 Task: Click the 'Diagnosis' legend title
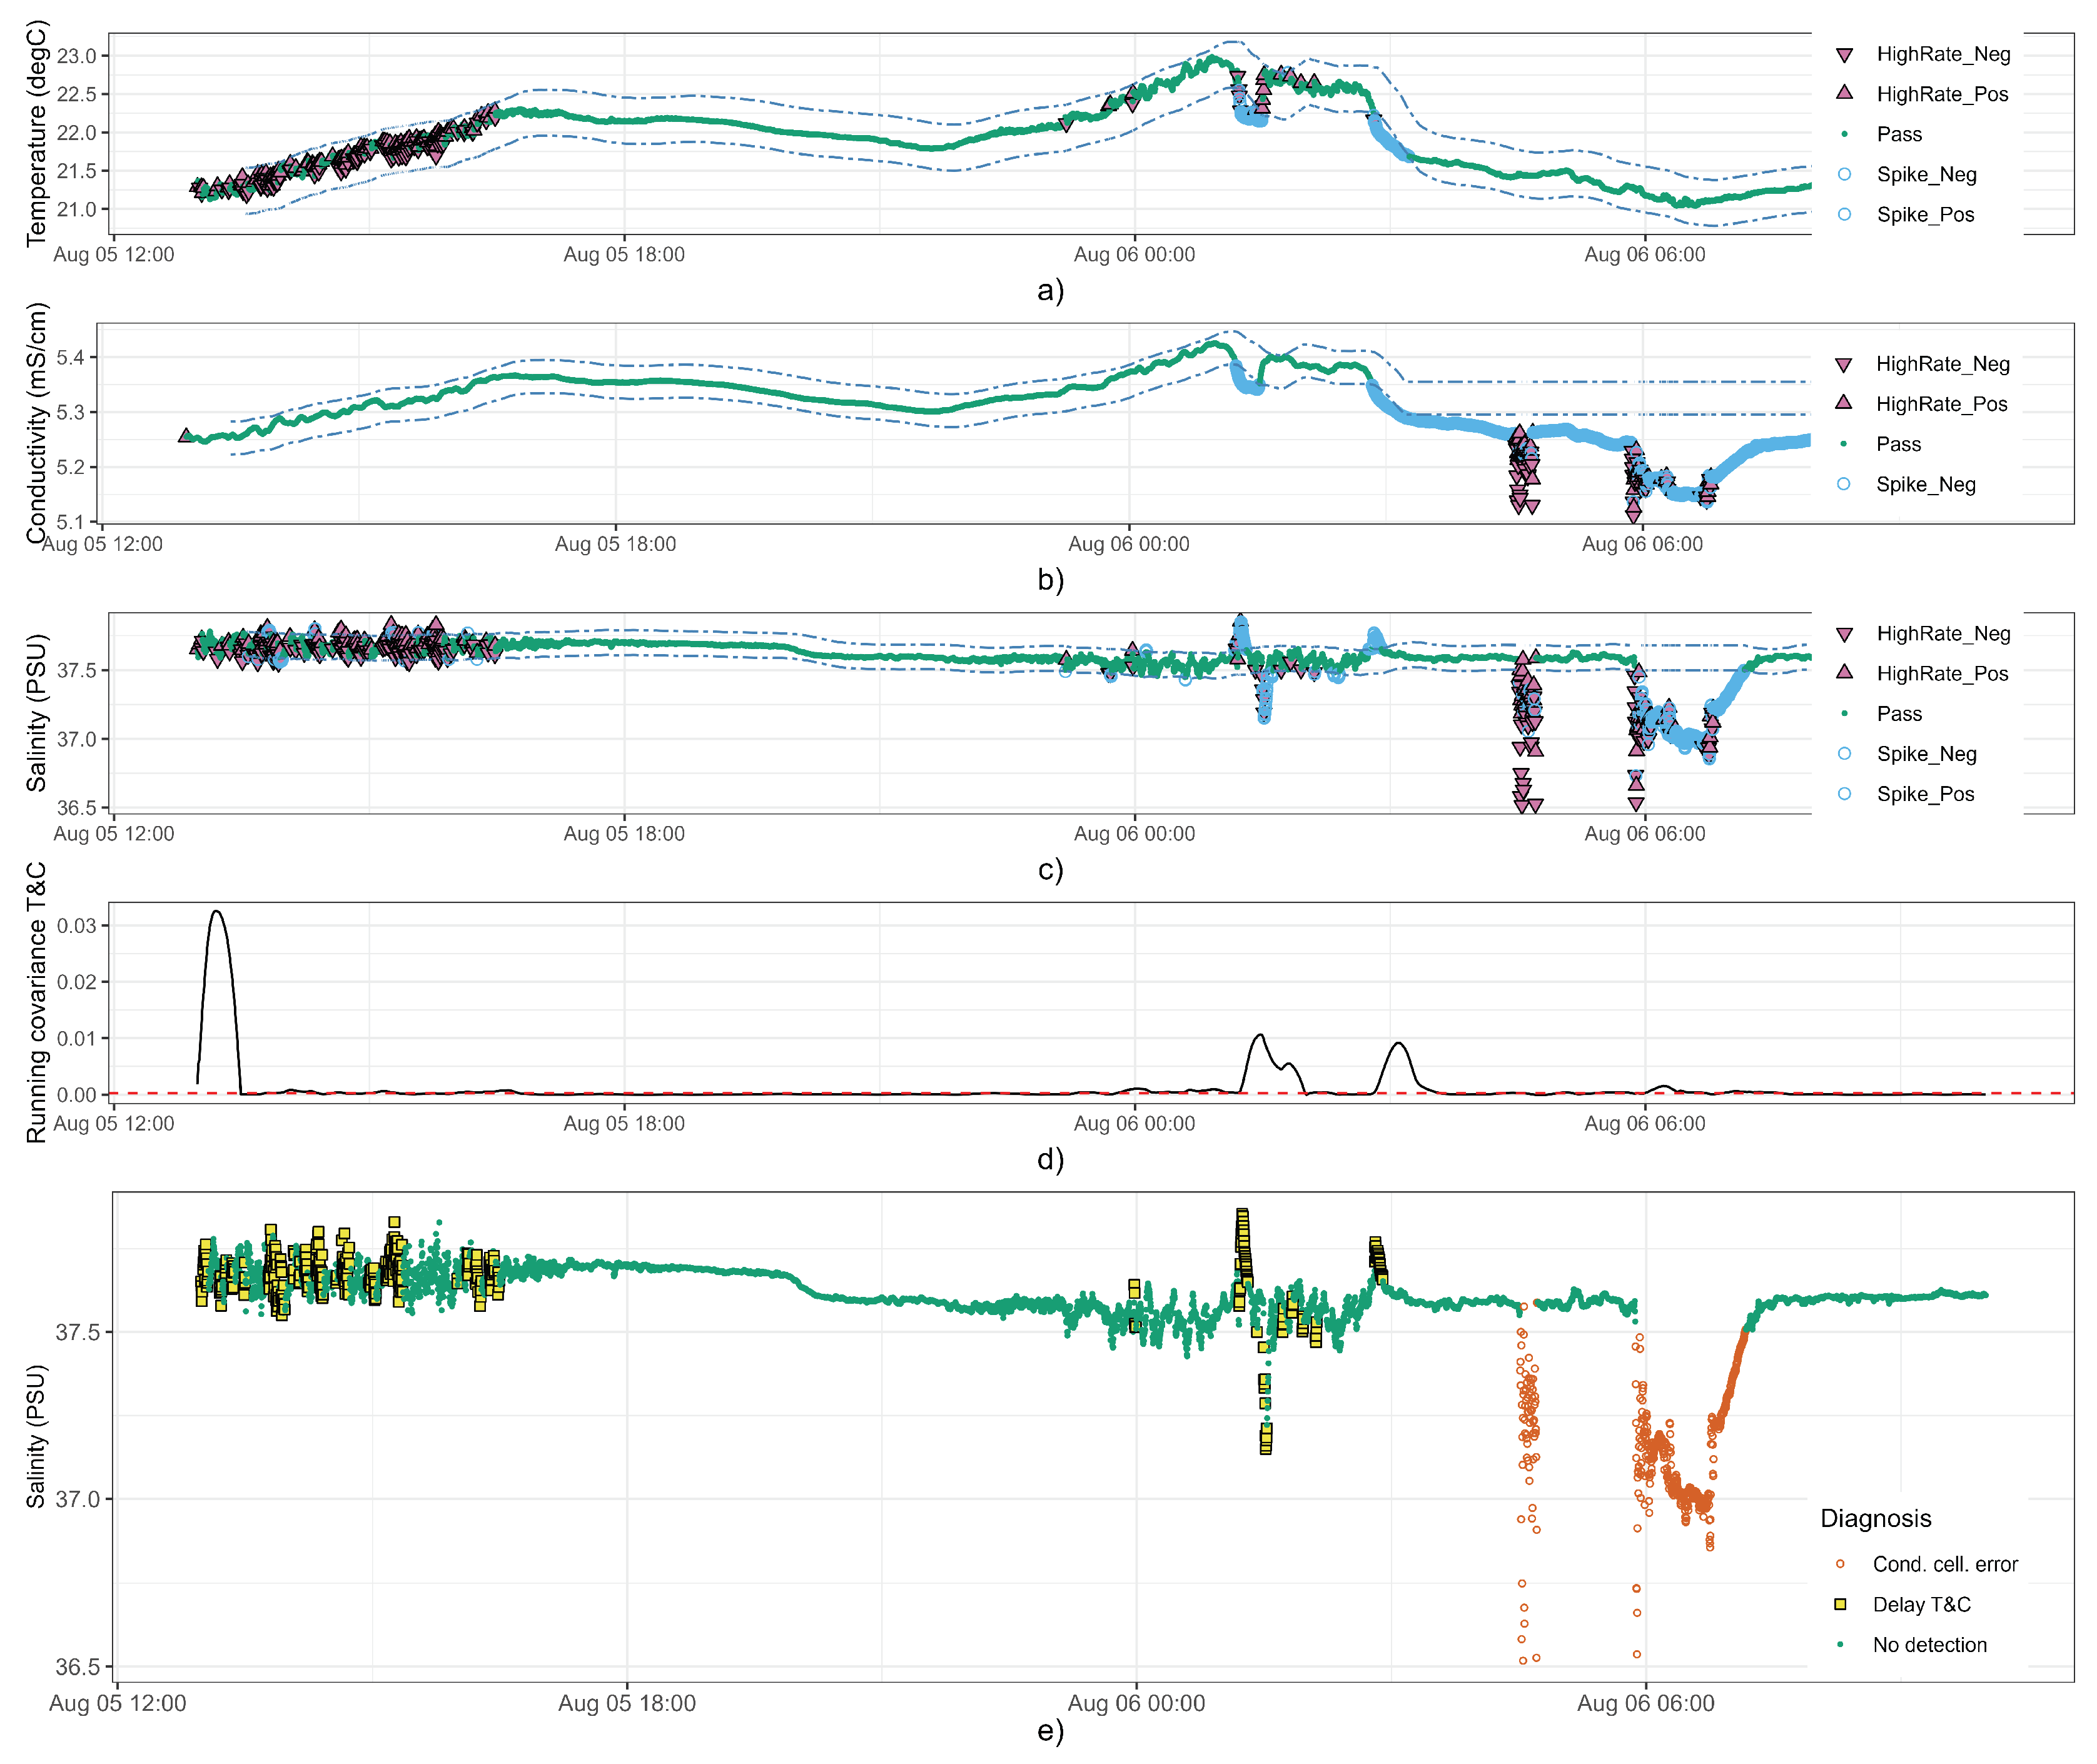pos(1875,1518)
